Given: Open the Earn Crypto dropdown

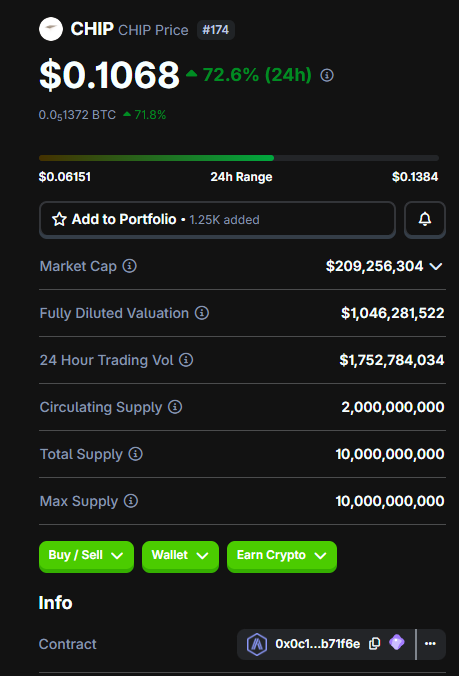Looking at the screenshot, I should [282, 556].
